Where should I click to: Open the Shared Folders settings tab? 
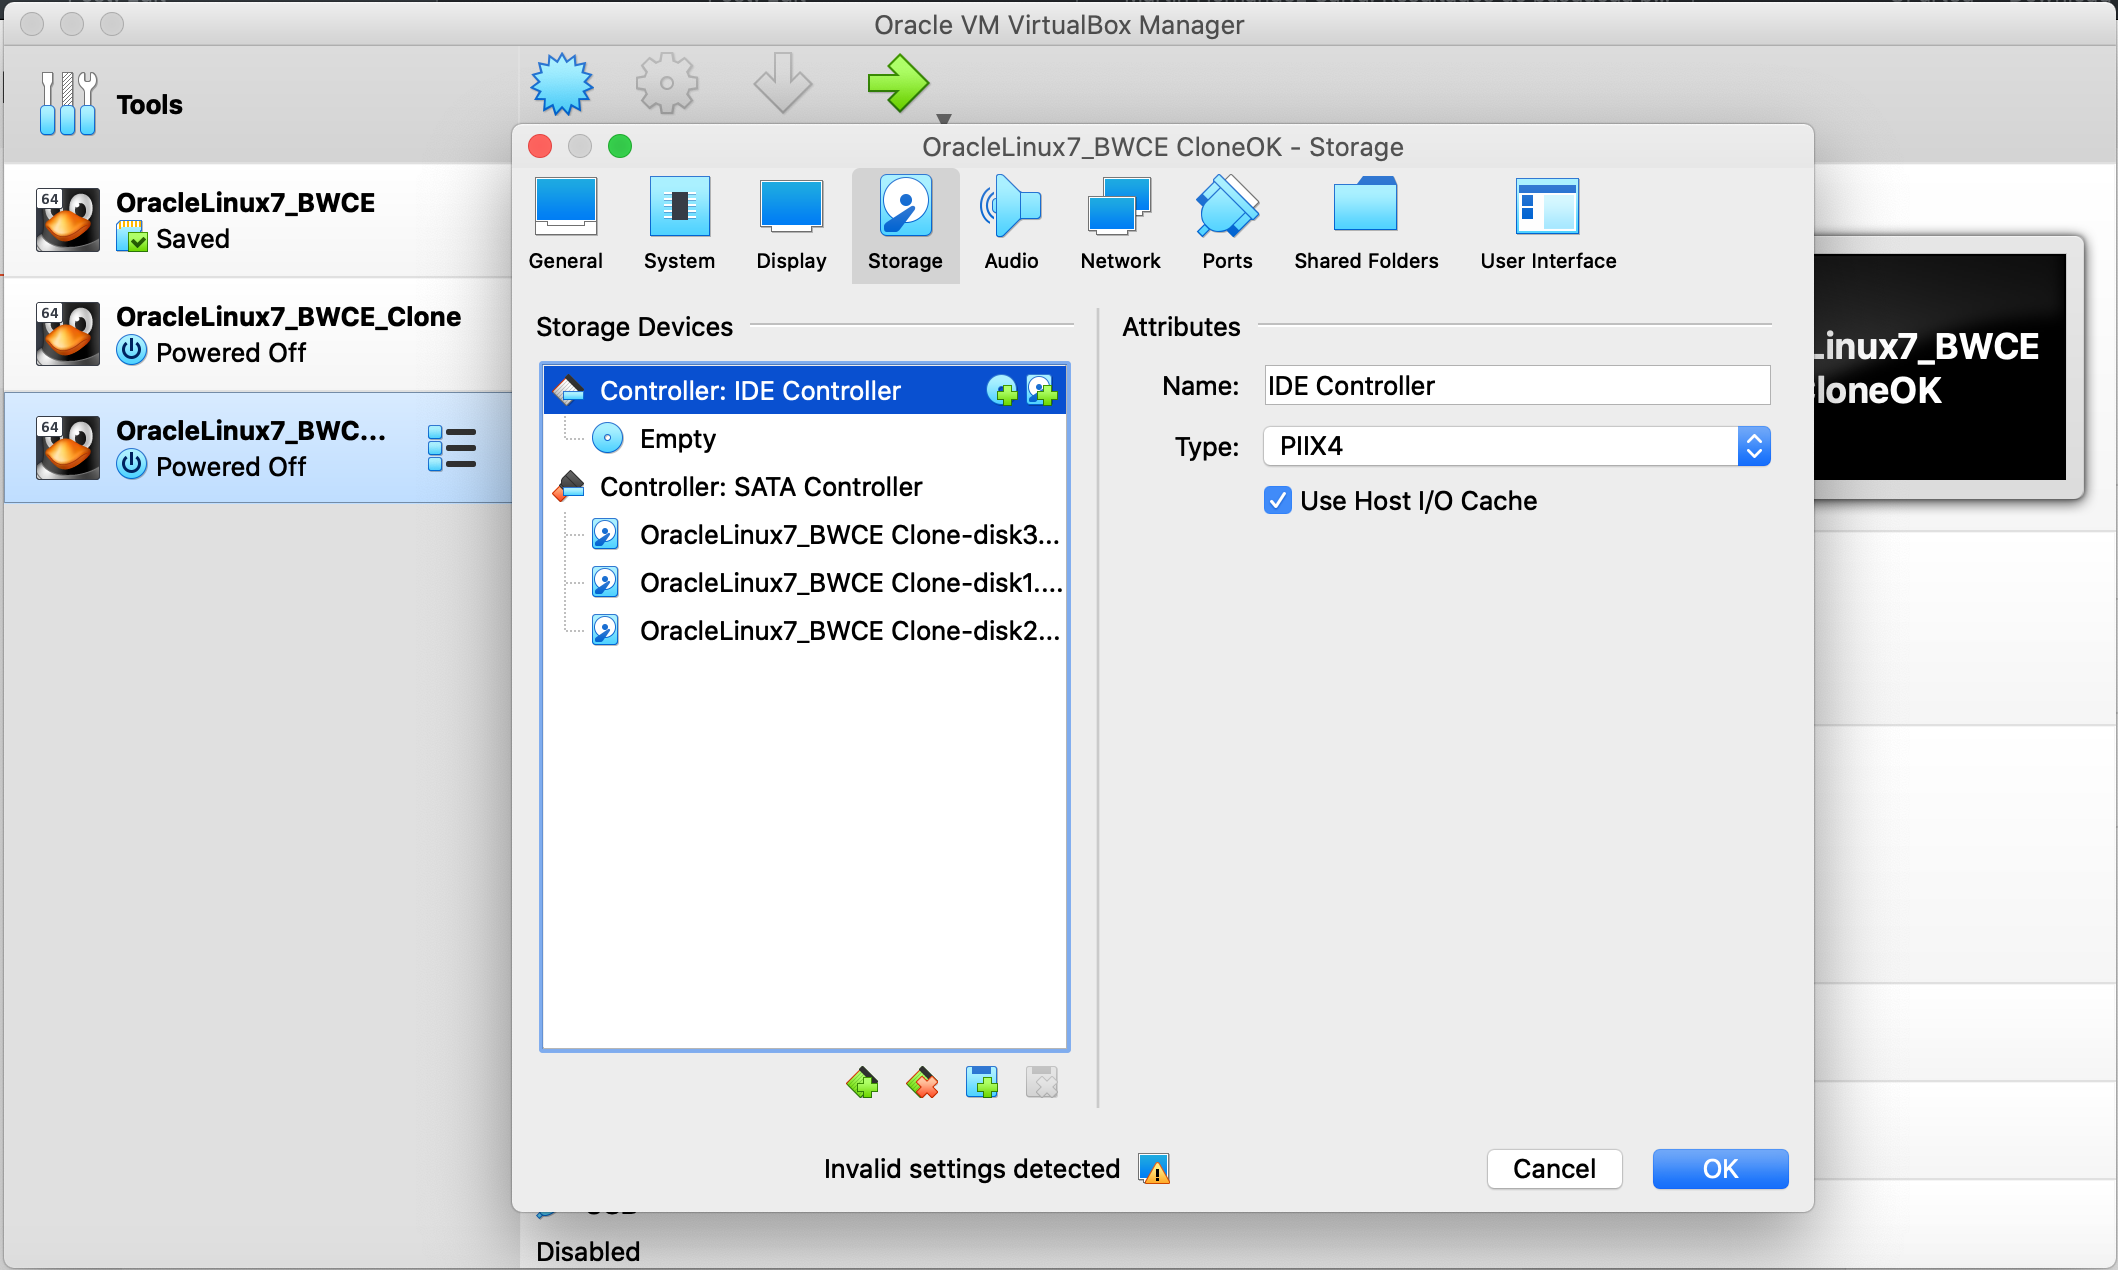1366,225
